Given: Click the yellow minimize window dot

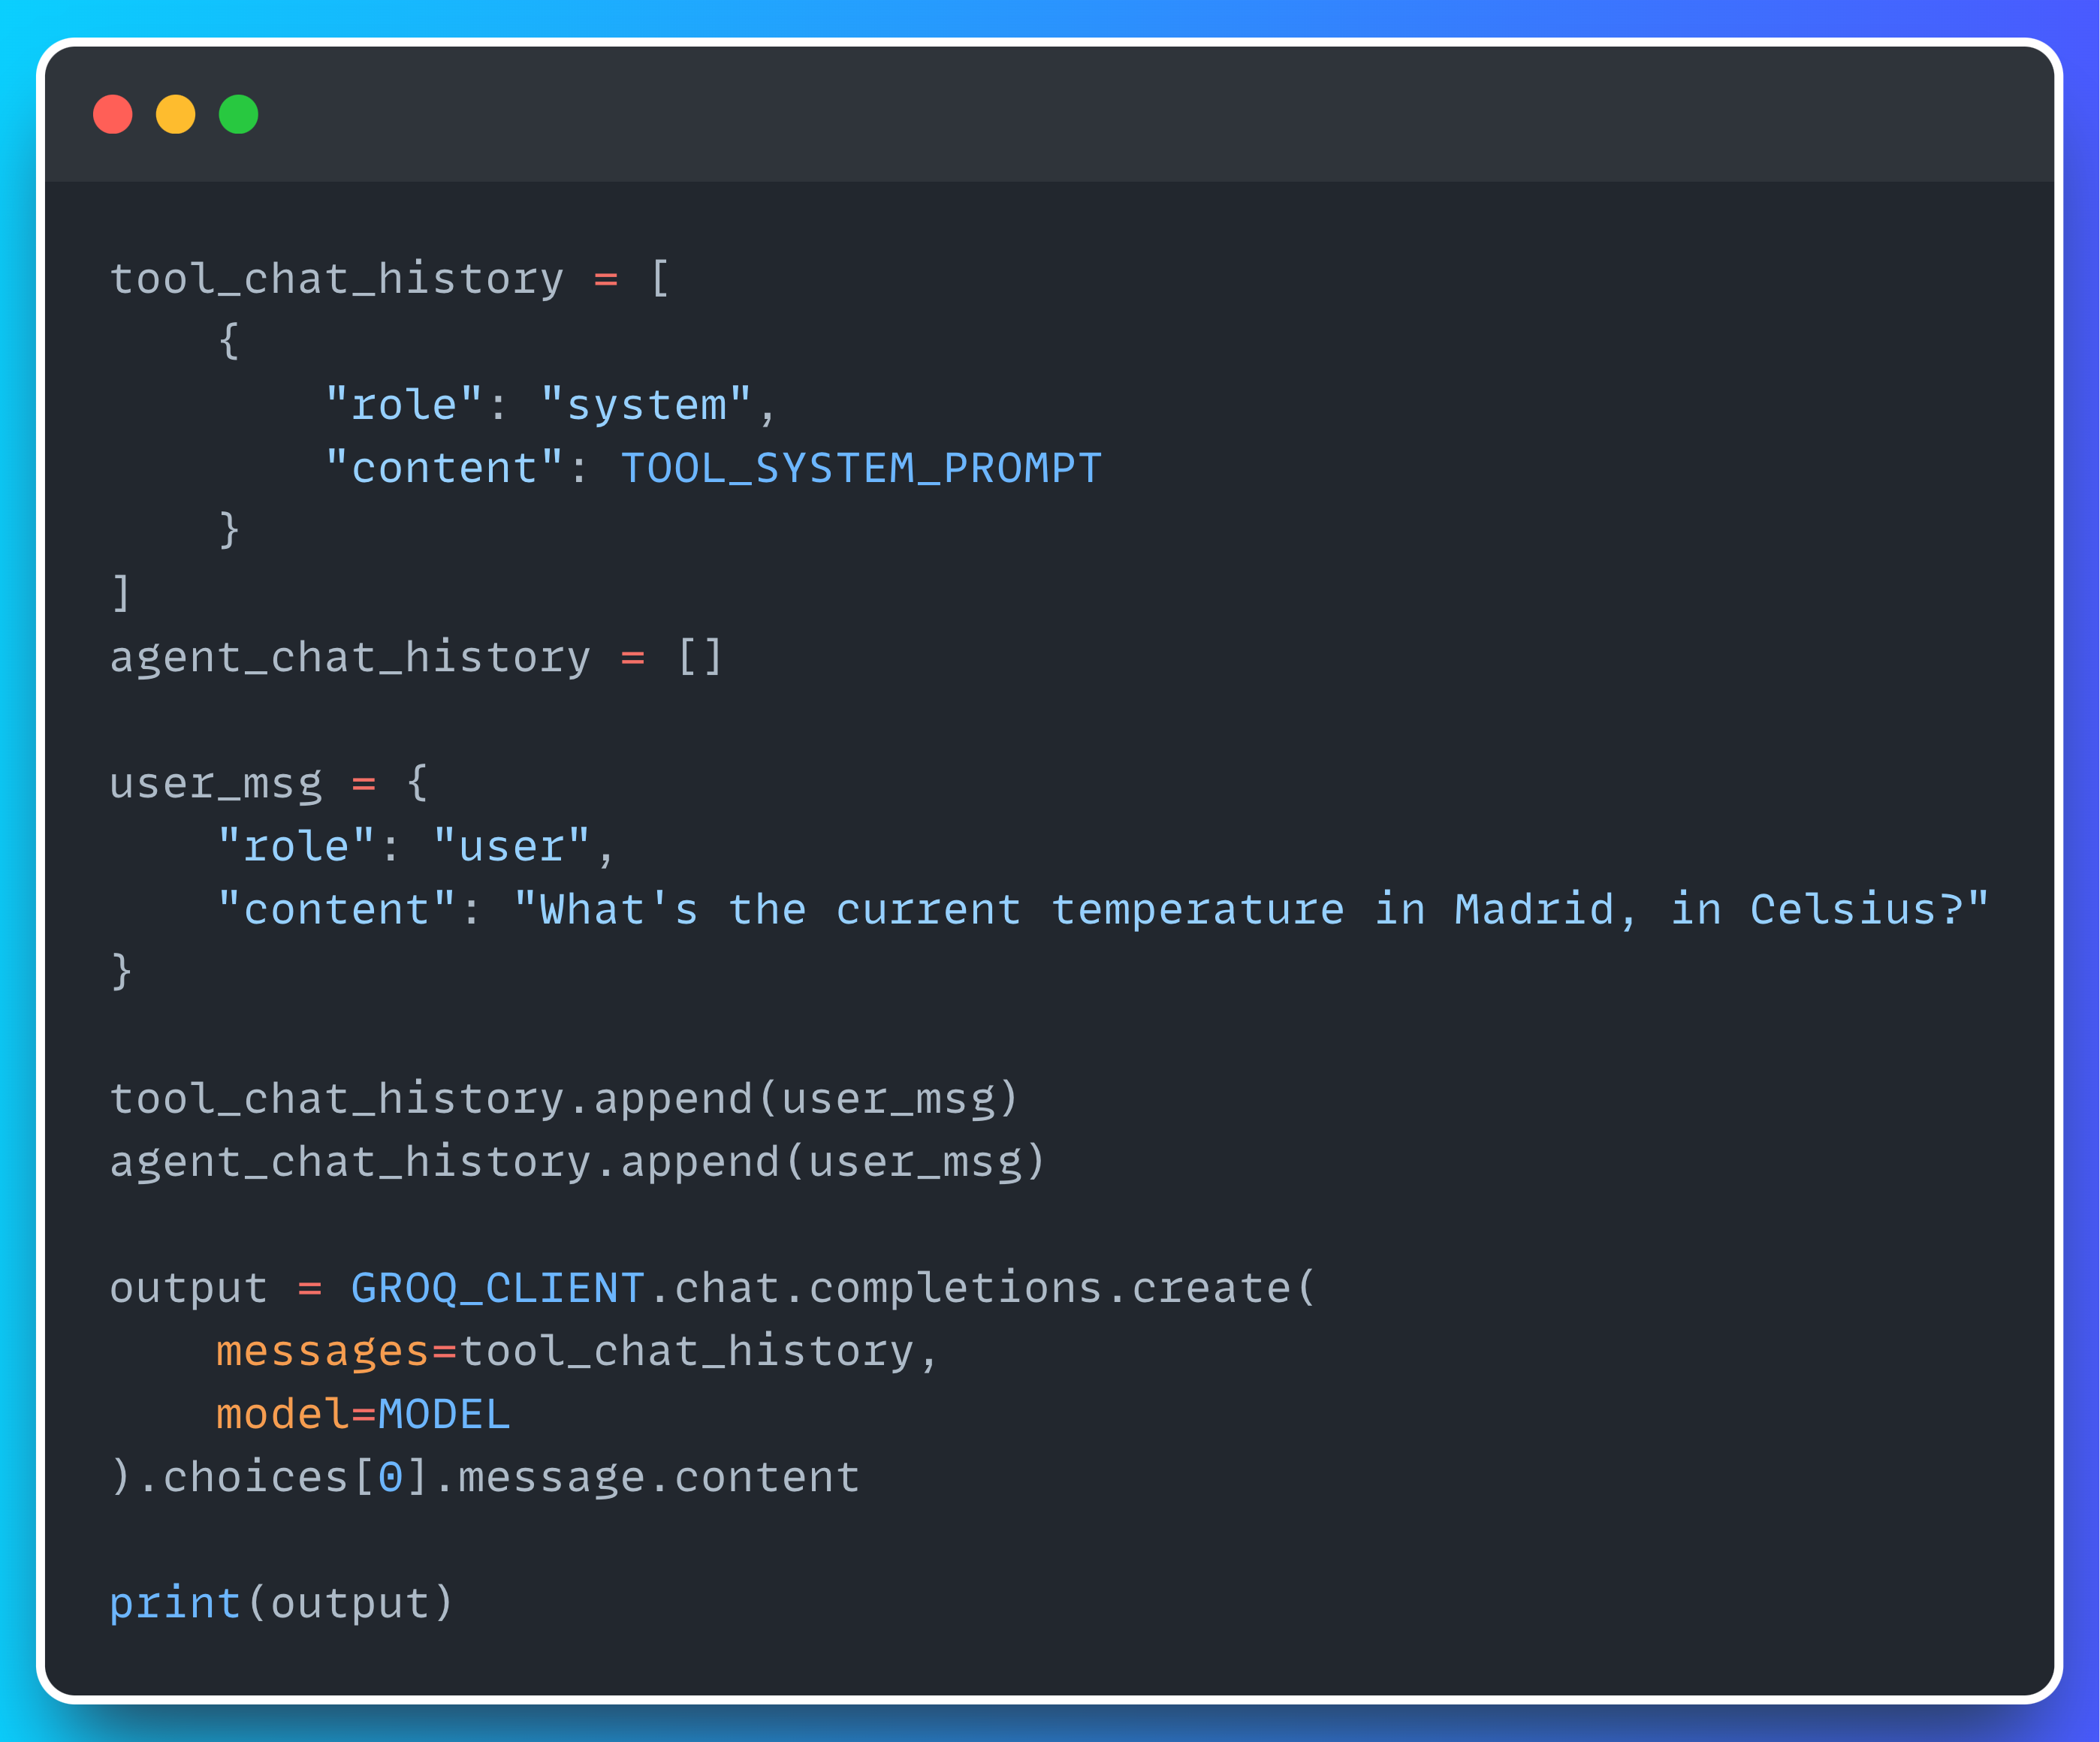Looking at the screenshot, I should [x=176, y=114].
